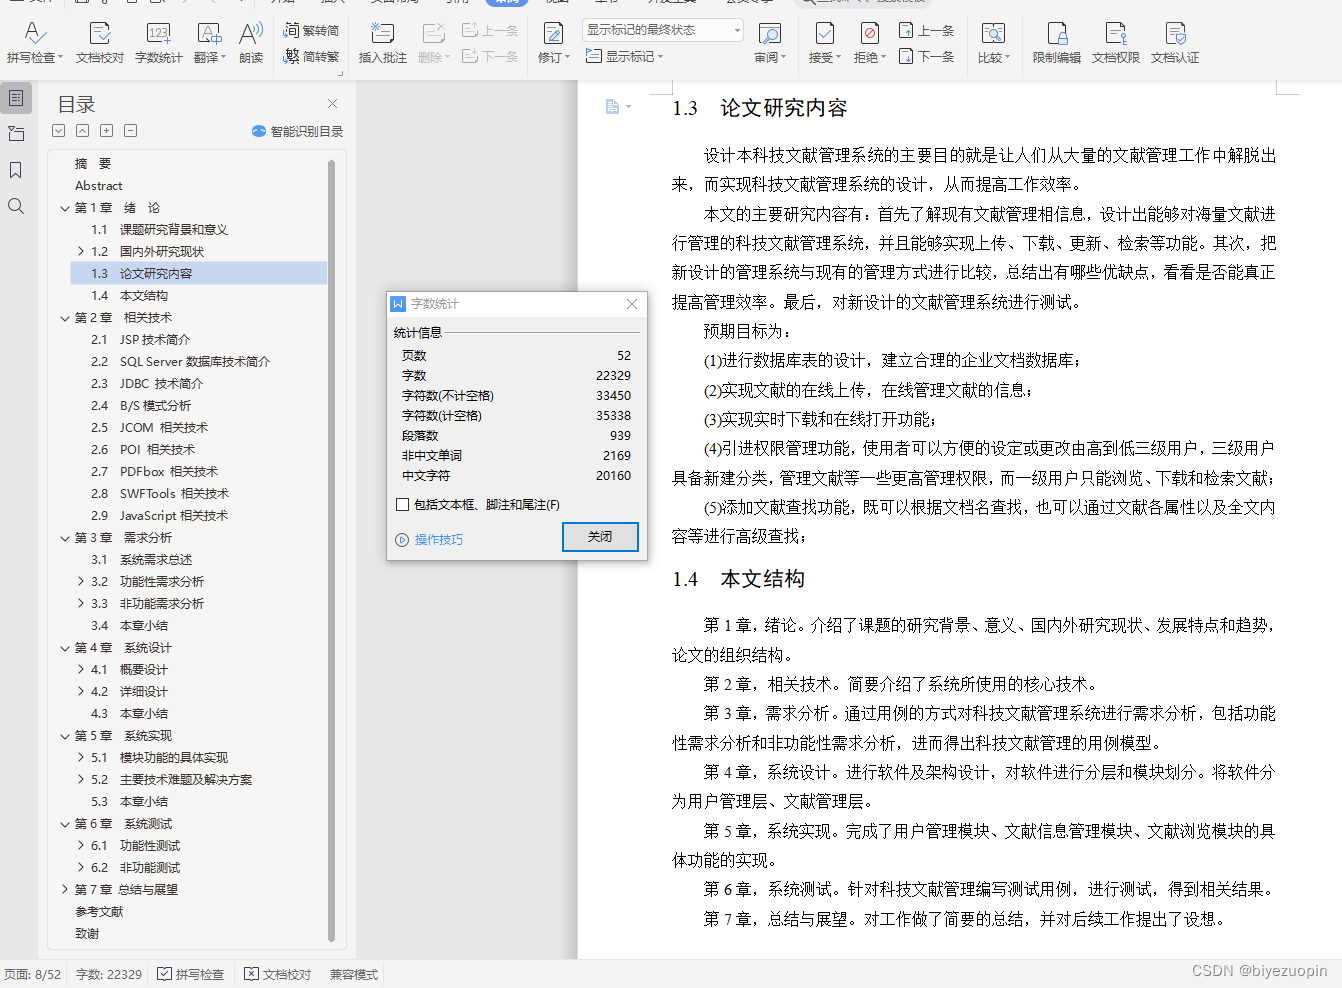Open the 接受 dropdown arrow
The width and height of the screenshot is (1342, 988).
pos(838,58)
